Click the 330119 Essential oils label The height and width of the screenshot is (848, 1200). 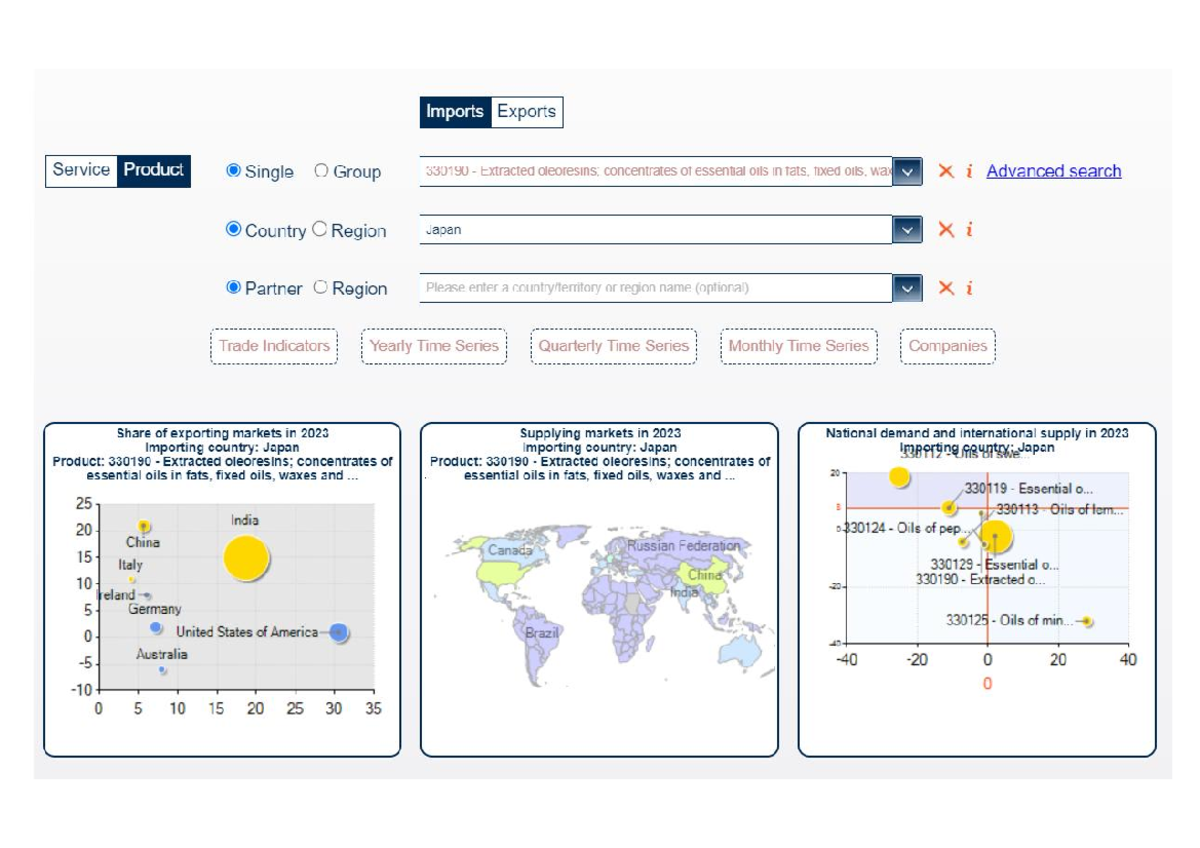tap(1028, 489)
